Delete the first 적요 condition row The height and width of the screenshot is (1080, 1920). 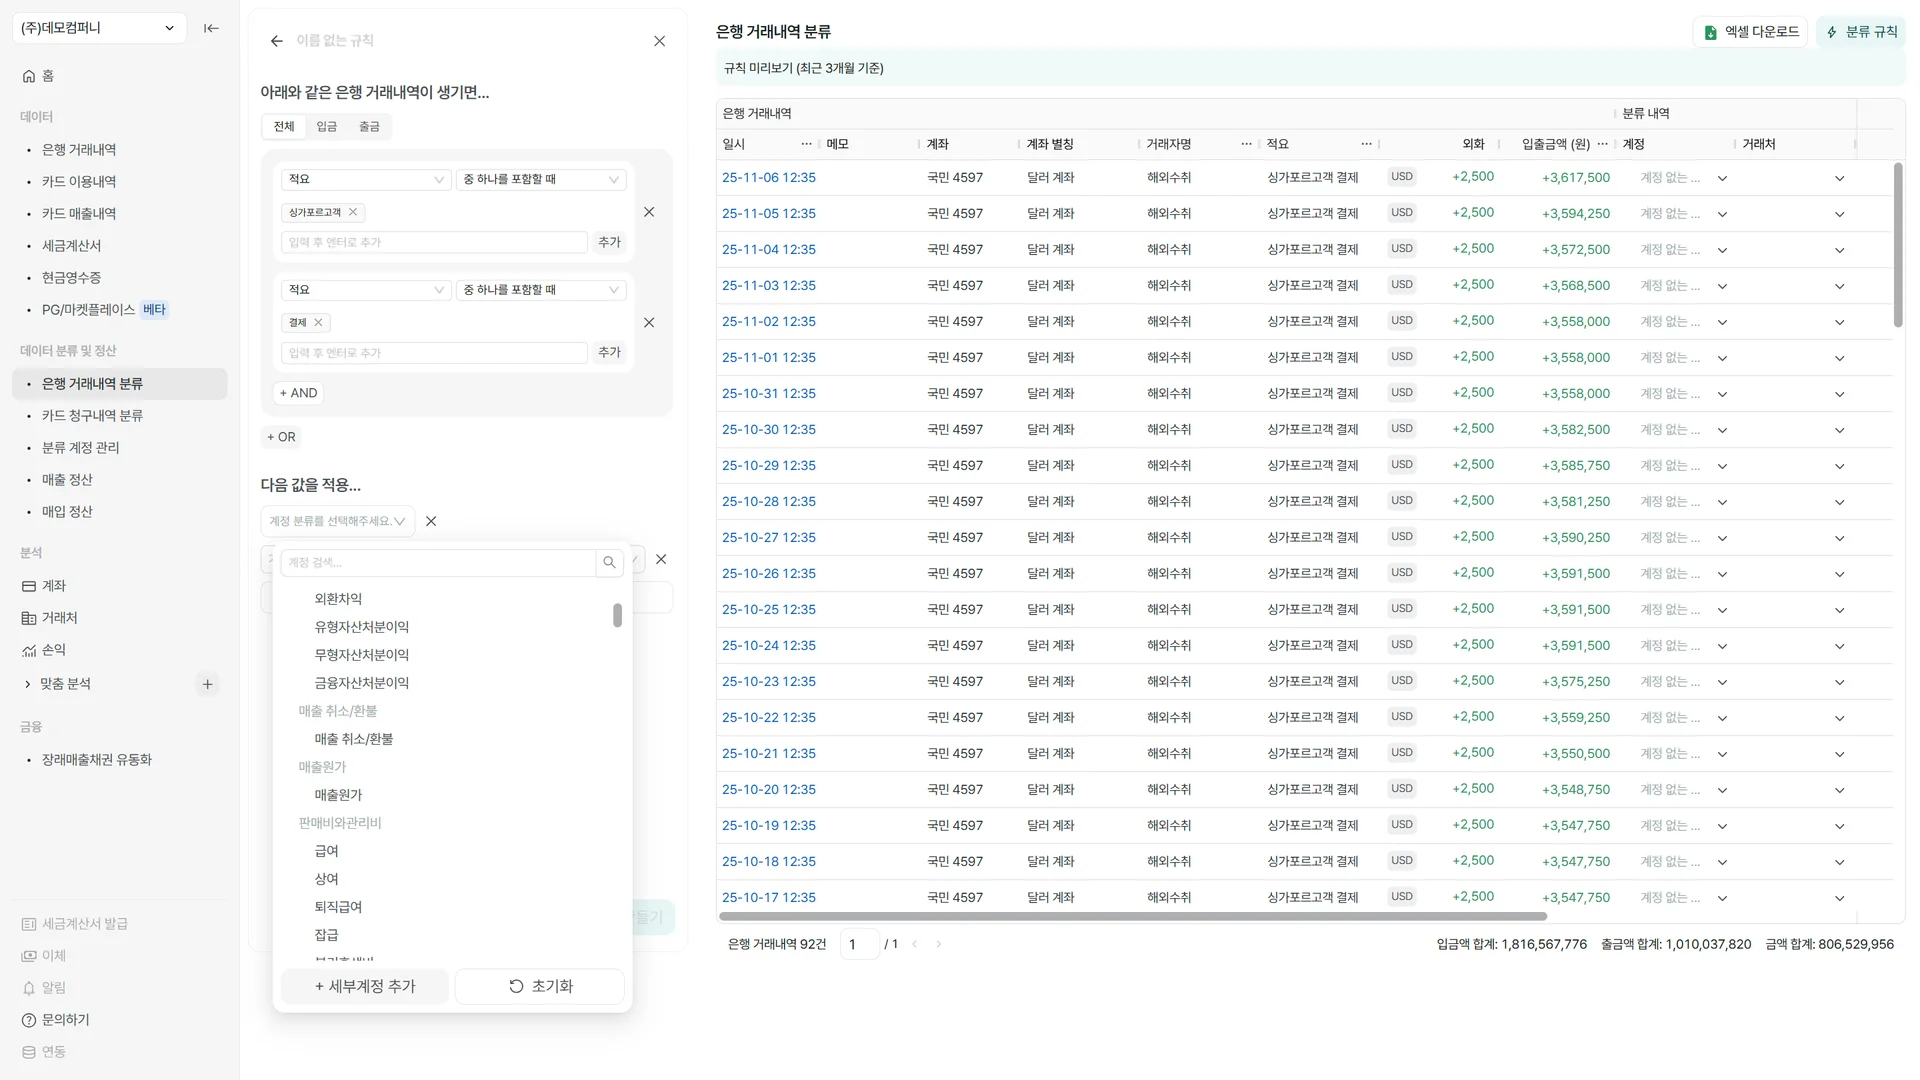pos(649,212)
